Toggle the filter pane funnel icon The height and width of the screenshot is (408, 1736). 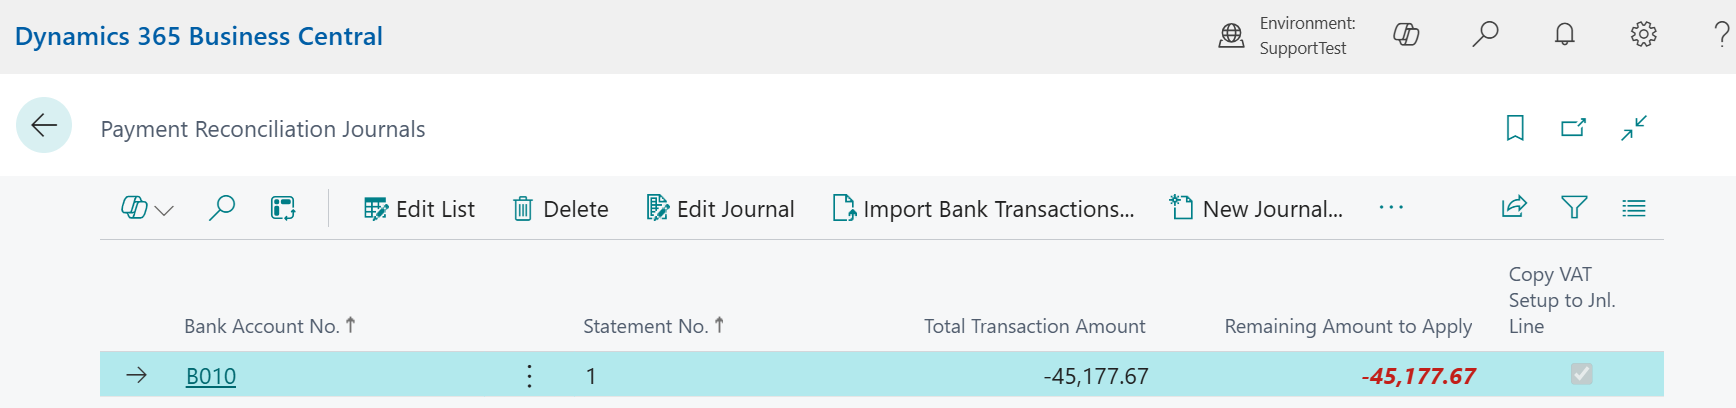point(1574,208)
